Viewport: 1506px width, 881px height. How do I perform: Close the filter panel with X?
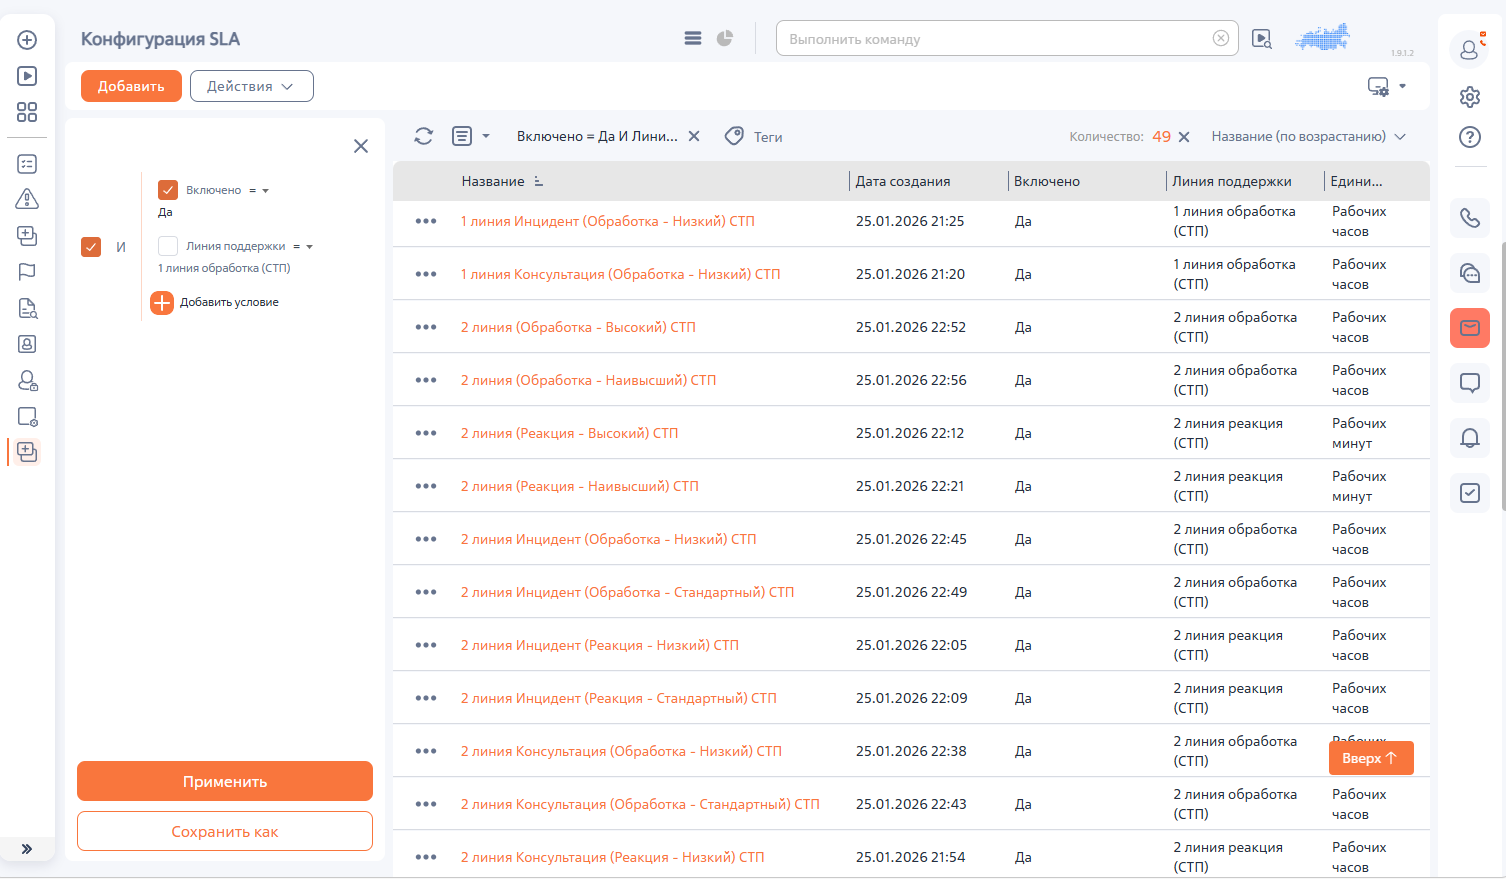[x=361, y=146]
